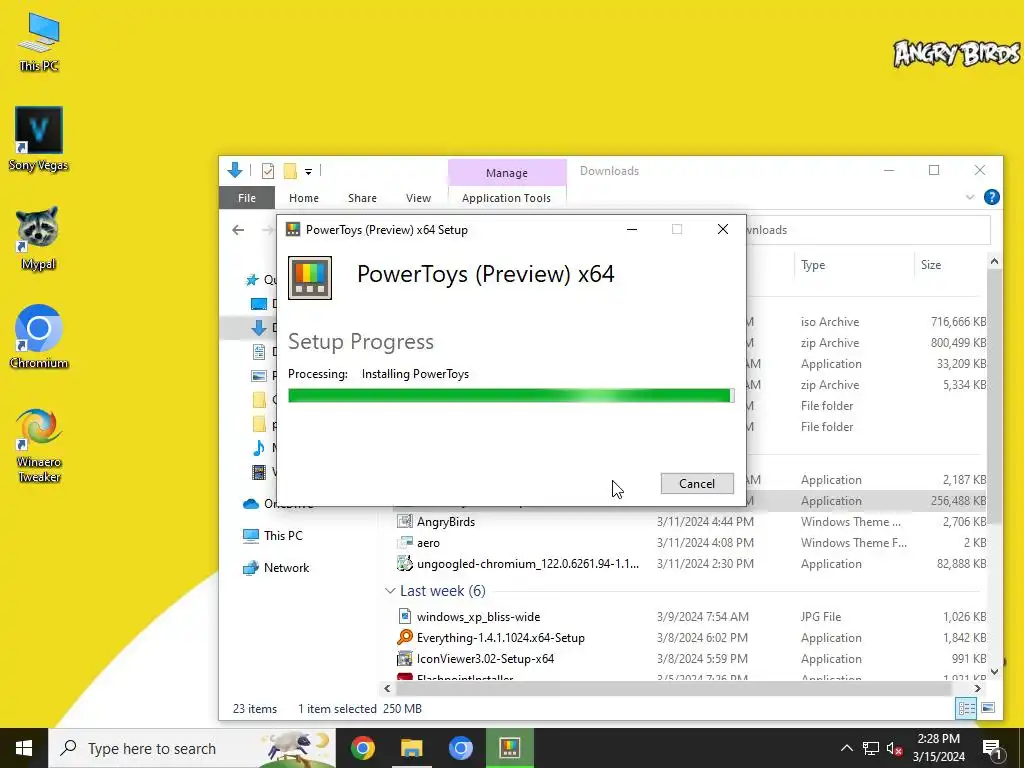Click the Everything setup magnifier icon

click(x=405, y=637)
